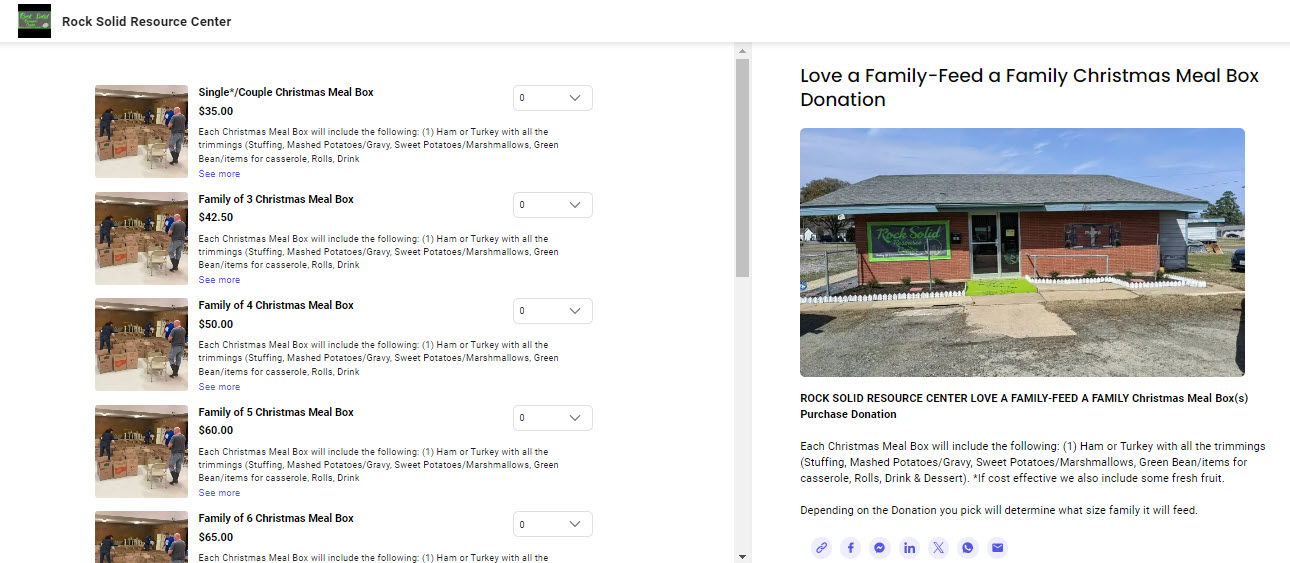1290x563 pixels.
Task: Open quantity dropdown for Family of 5 box
Action: click(553, 418)
